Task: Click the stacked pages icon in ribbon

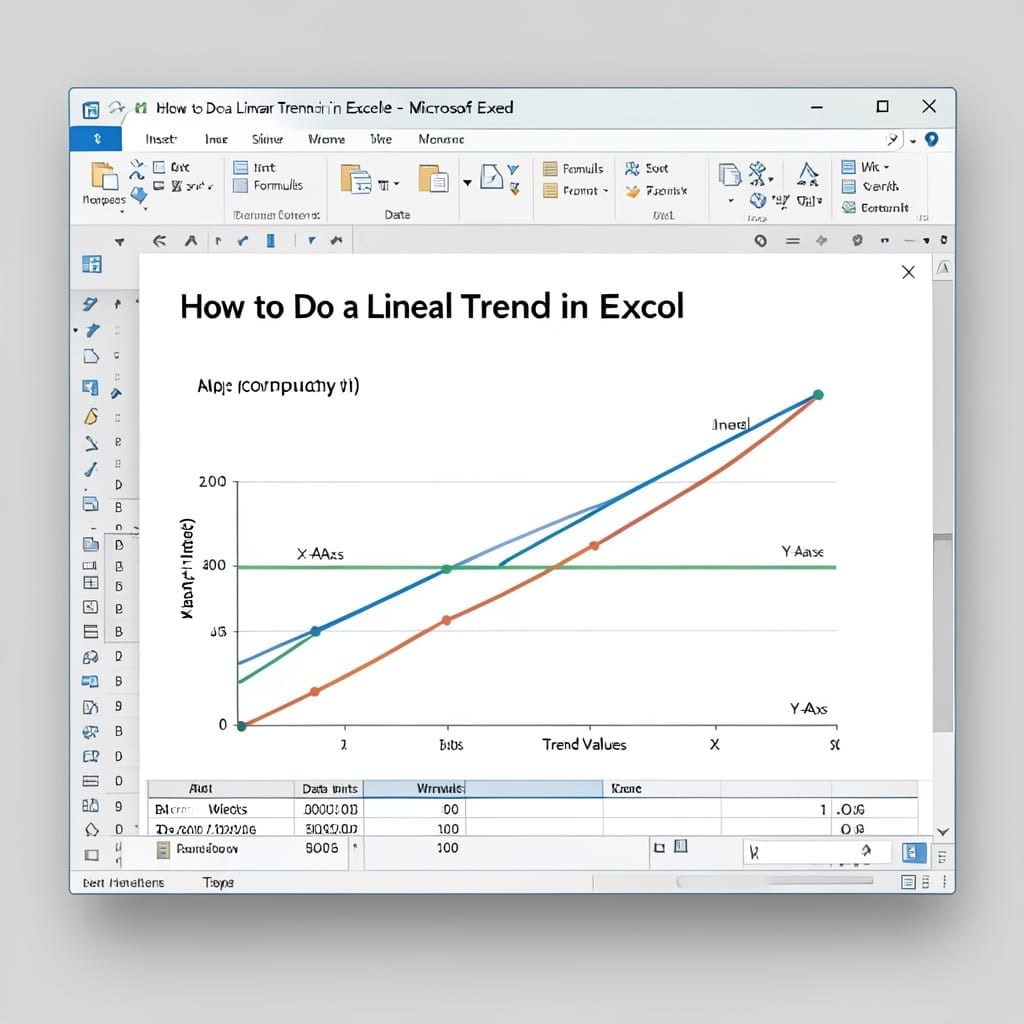Action: [729, 174]
